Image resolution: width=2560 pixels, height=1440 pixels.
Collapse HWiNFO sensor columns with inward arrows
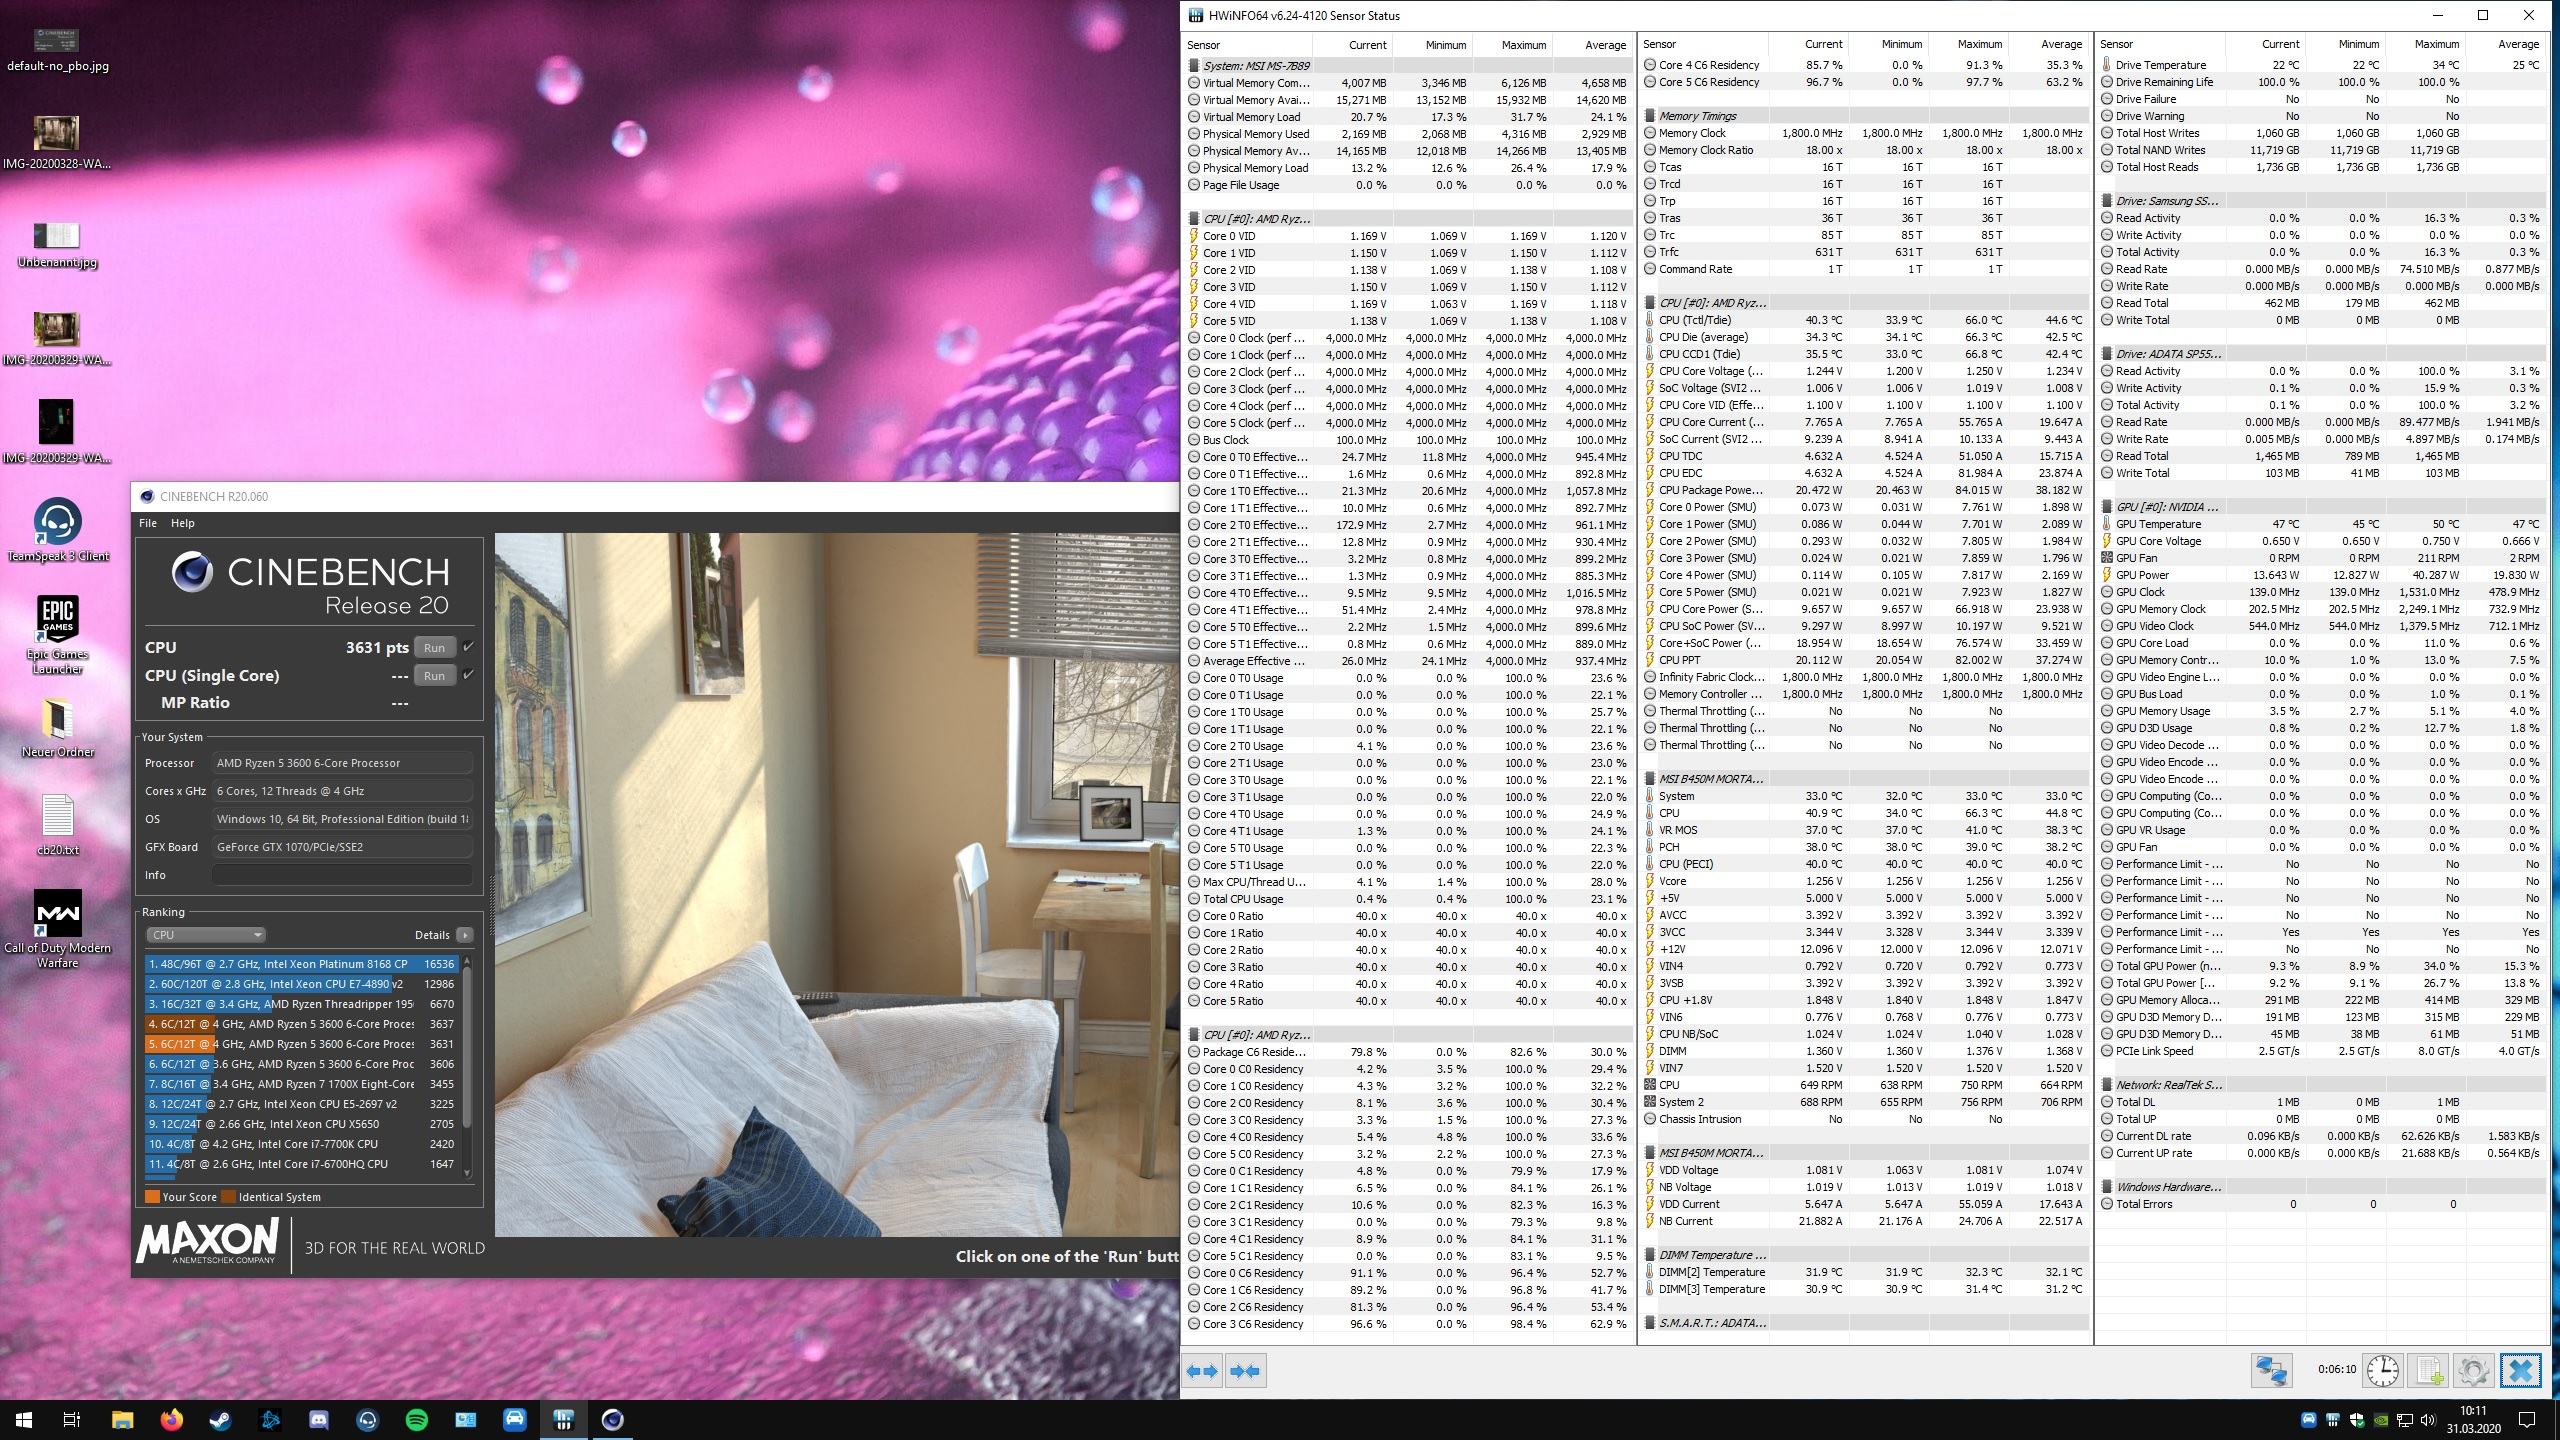[x=1245, y=1371]
